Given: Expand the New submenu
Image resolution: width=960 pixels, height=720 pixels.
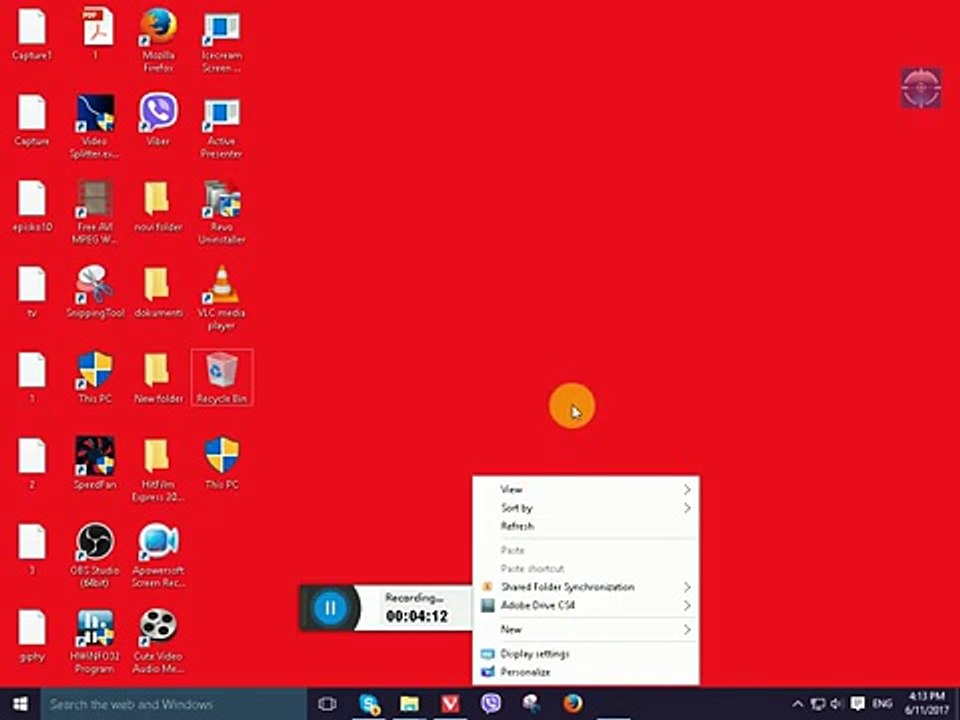Looking at the screenshot, I should [586, 629].
